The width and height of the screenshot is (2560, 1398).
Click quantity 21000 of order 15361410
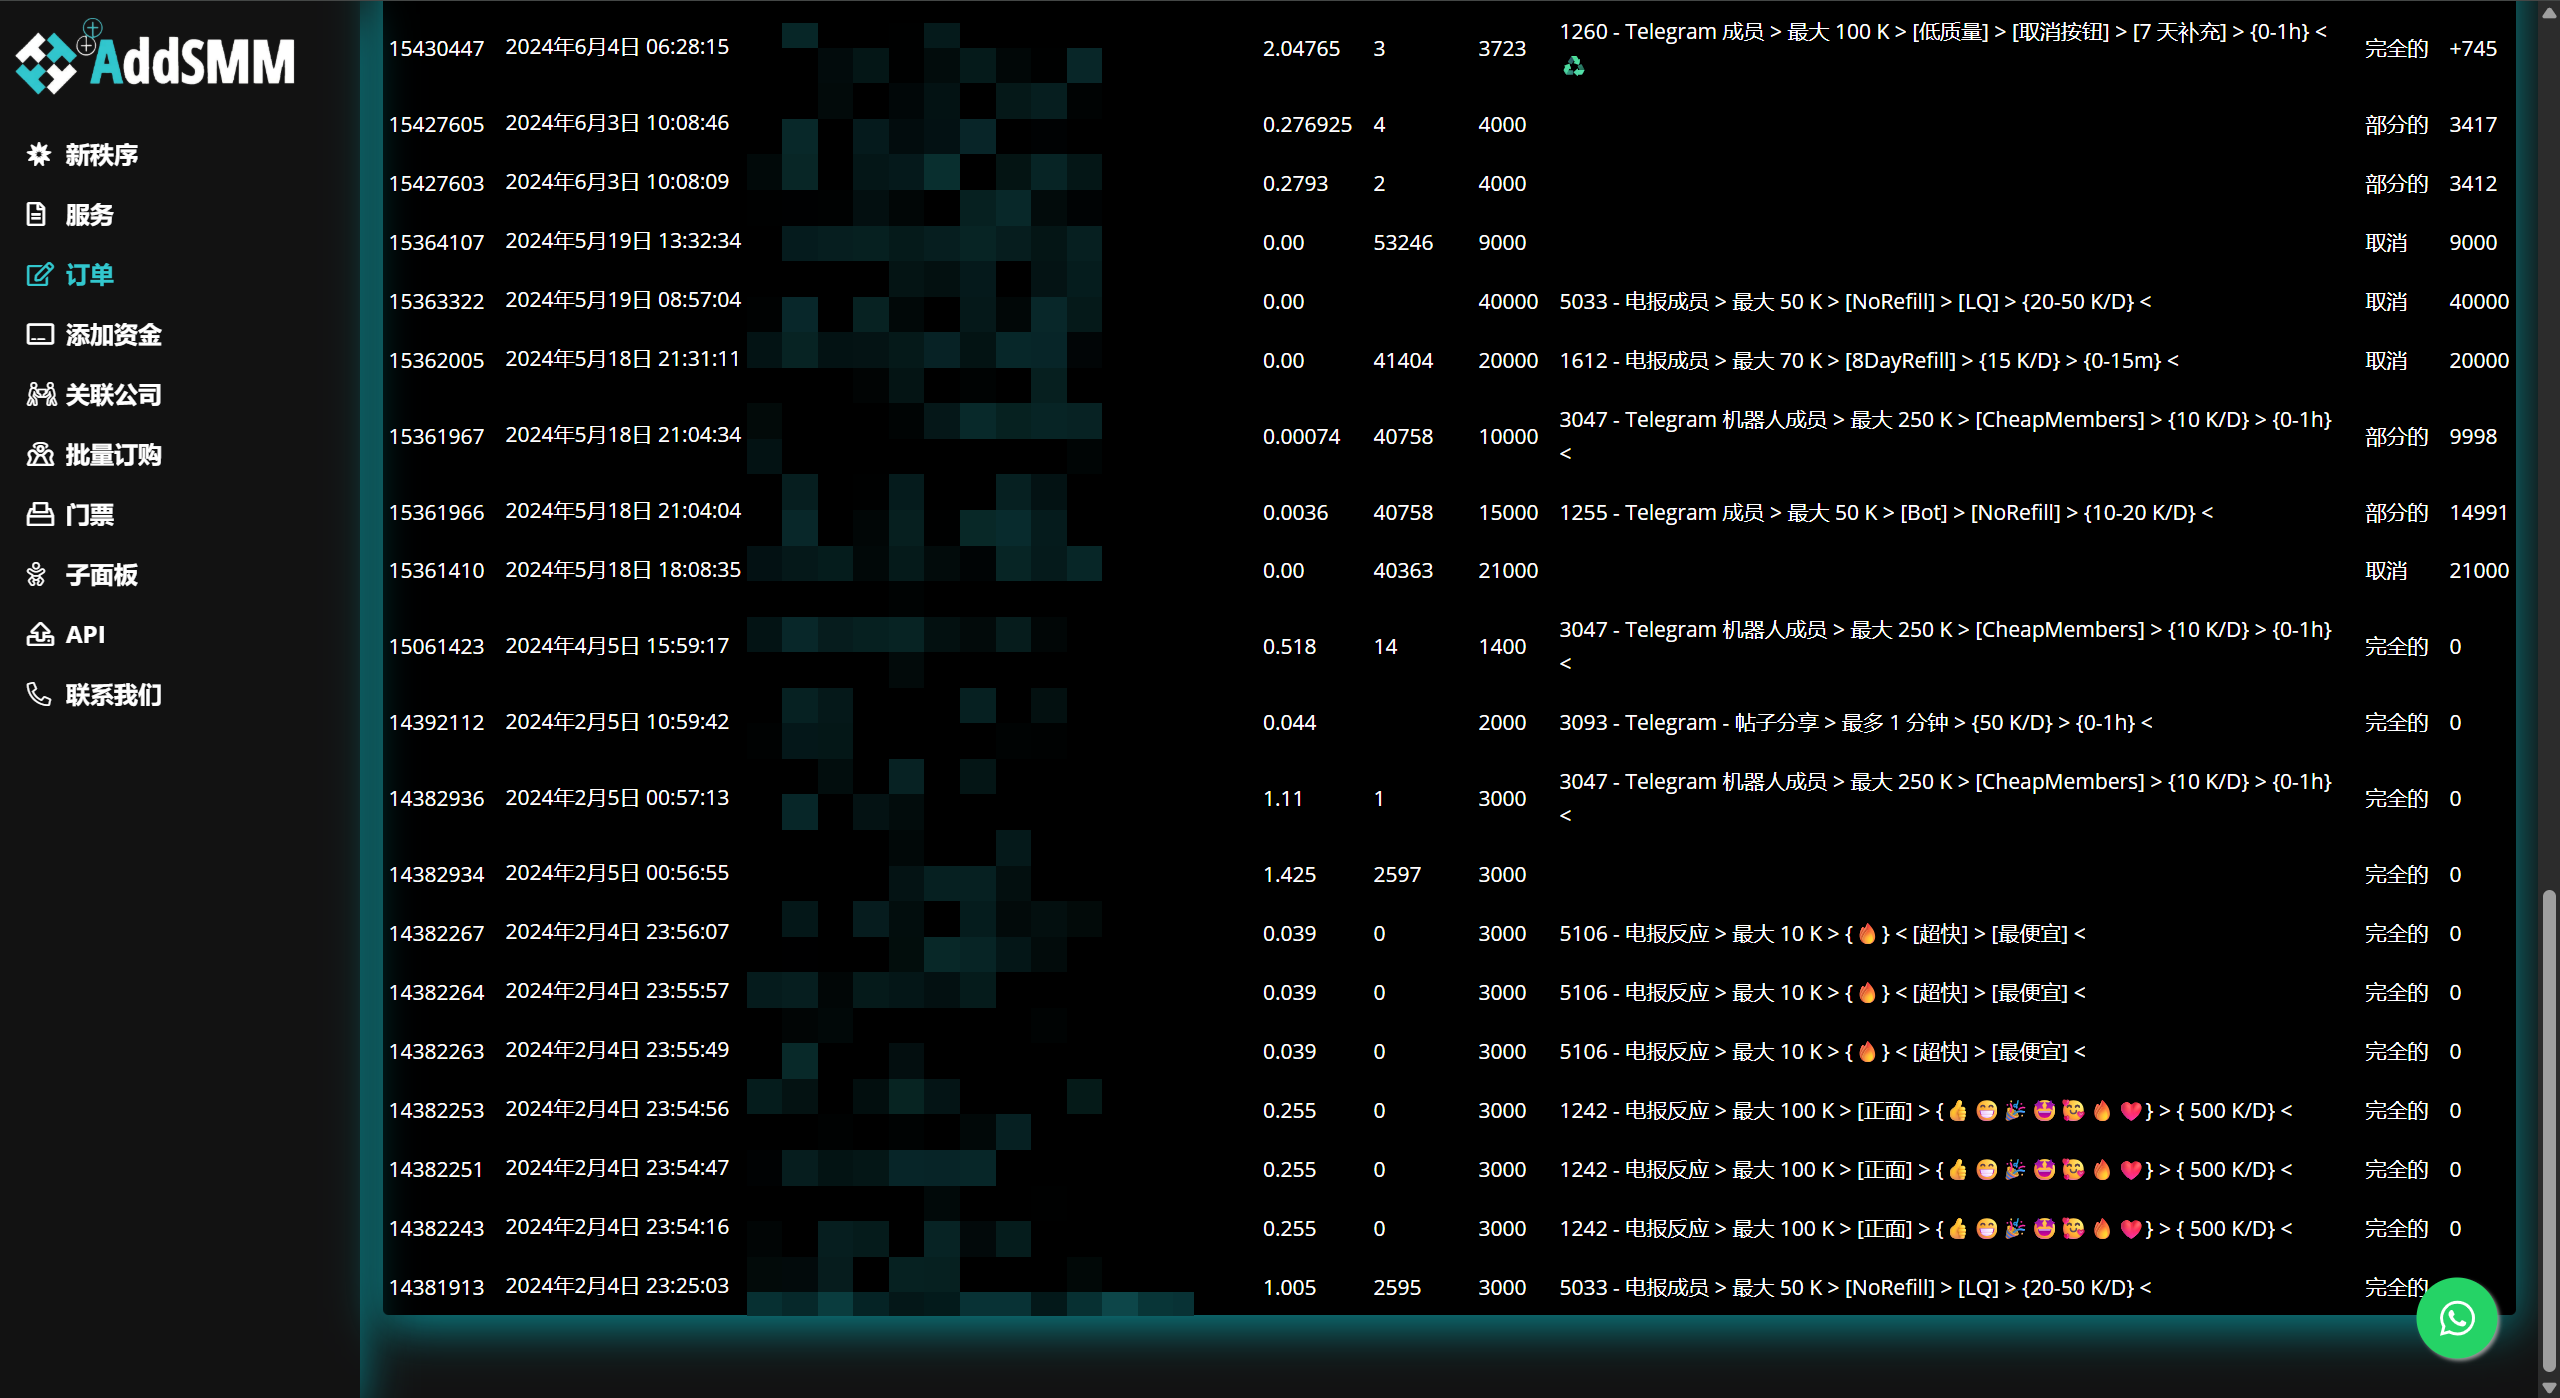pyautogui.click(x=1508, y=570)
